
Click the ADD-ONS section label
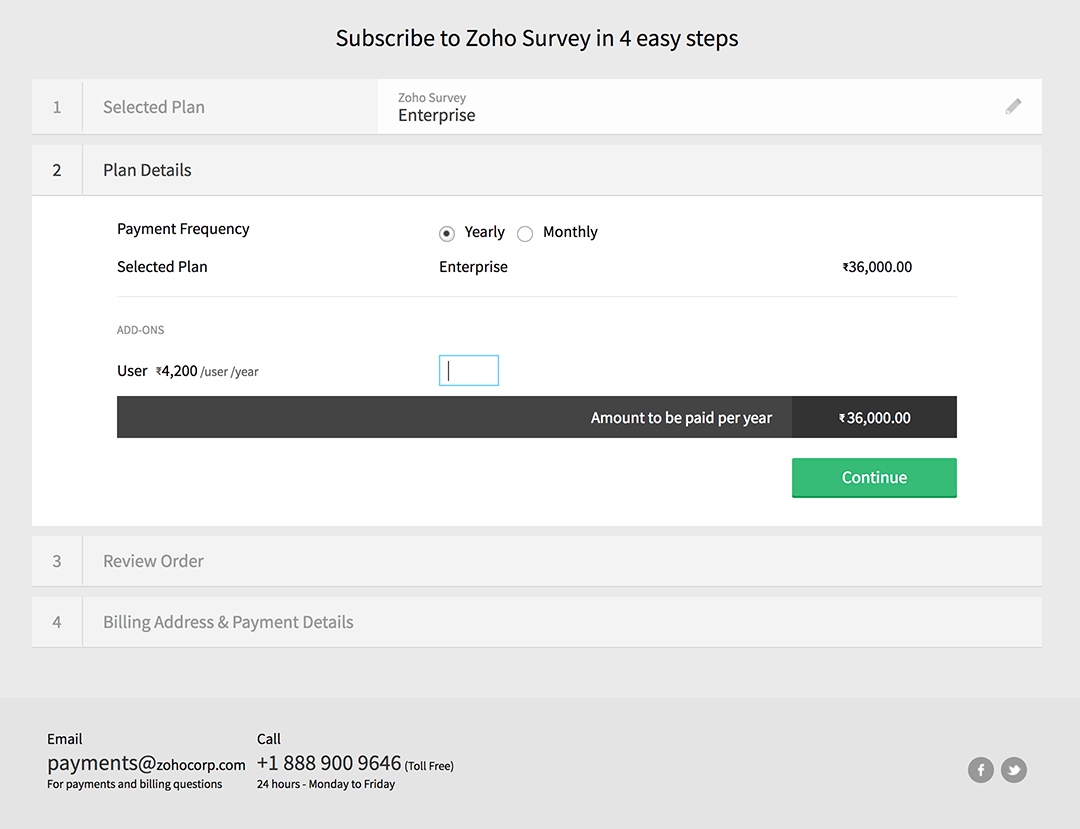point(141,330)
